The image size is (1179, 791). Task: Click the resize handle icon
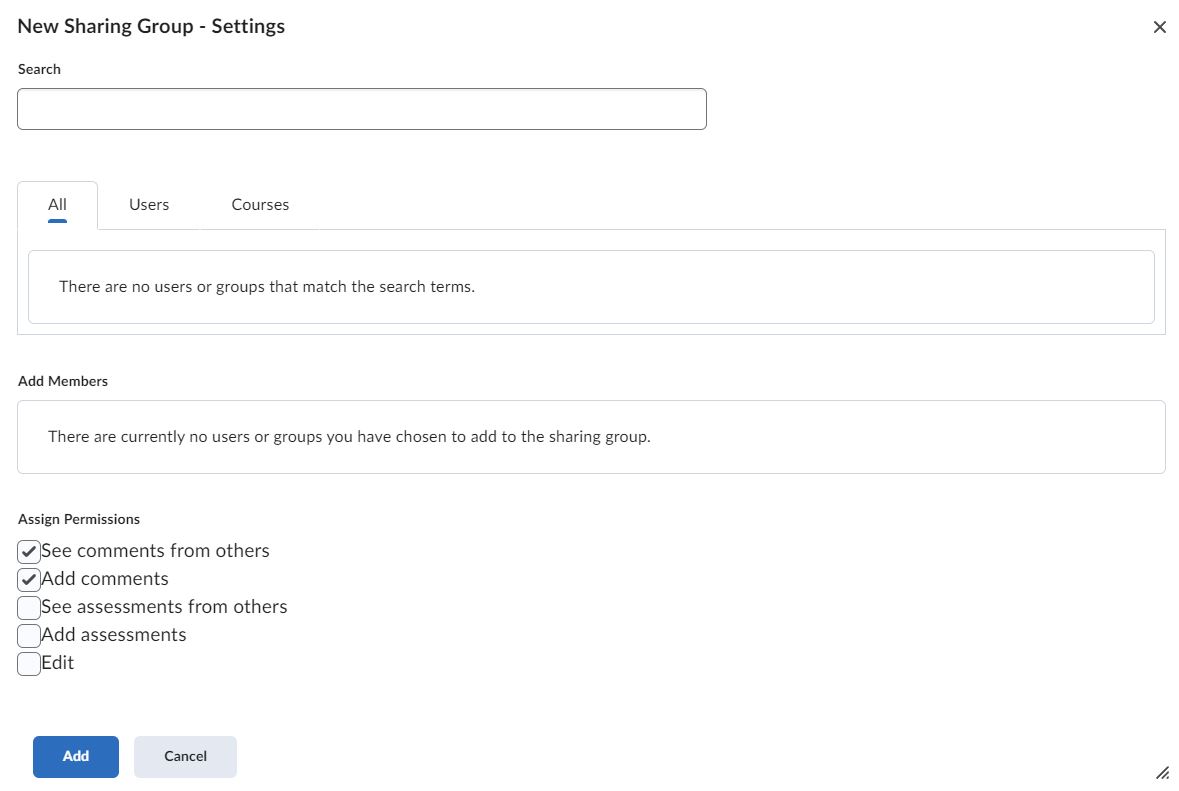[1163, 773]
